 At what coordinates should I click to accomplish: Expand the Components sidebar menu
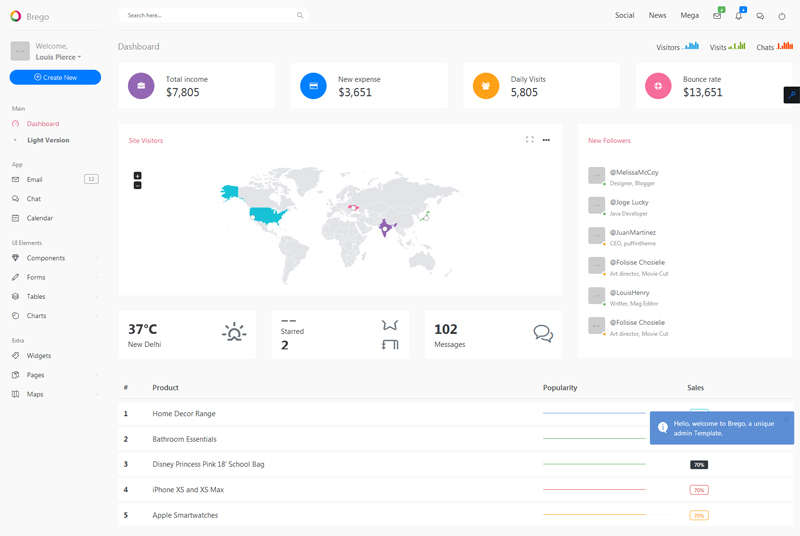tap(55, 258)
